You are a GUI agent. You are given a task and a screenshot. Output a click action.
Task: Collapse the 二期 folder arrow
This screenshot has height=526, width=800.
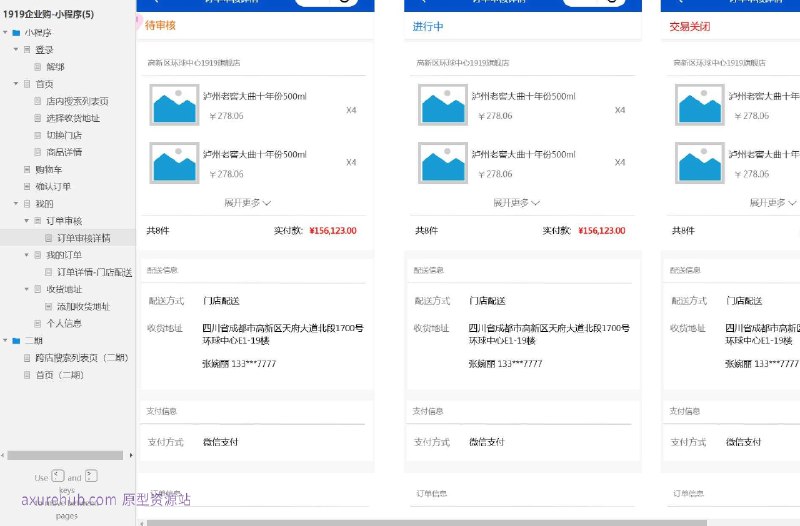click(x=6, y=341)
